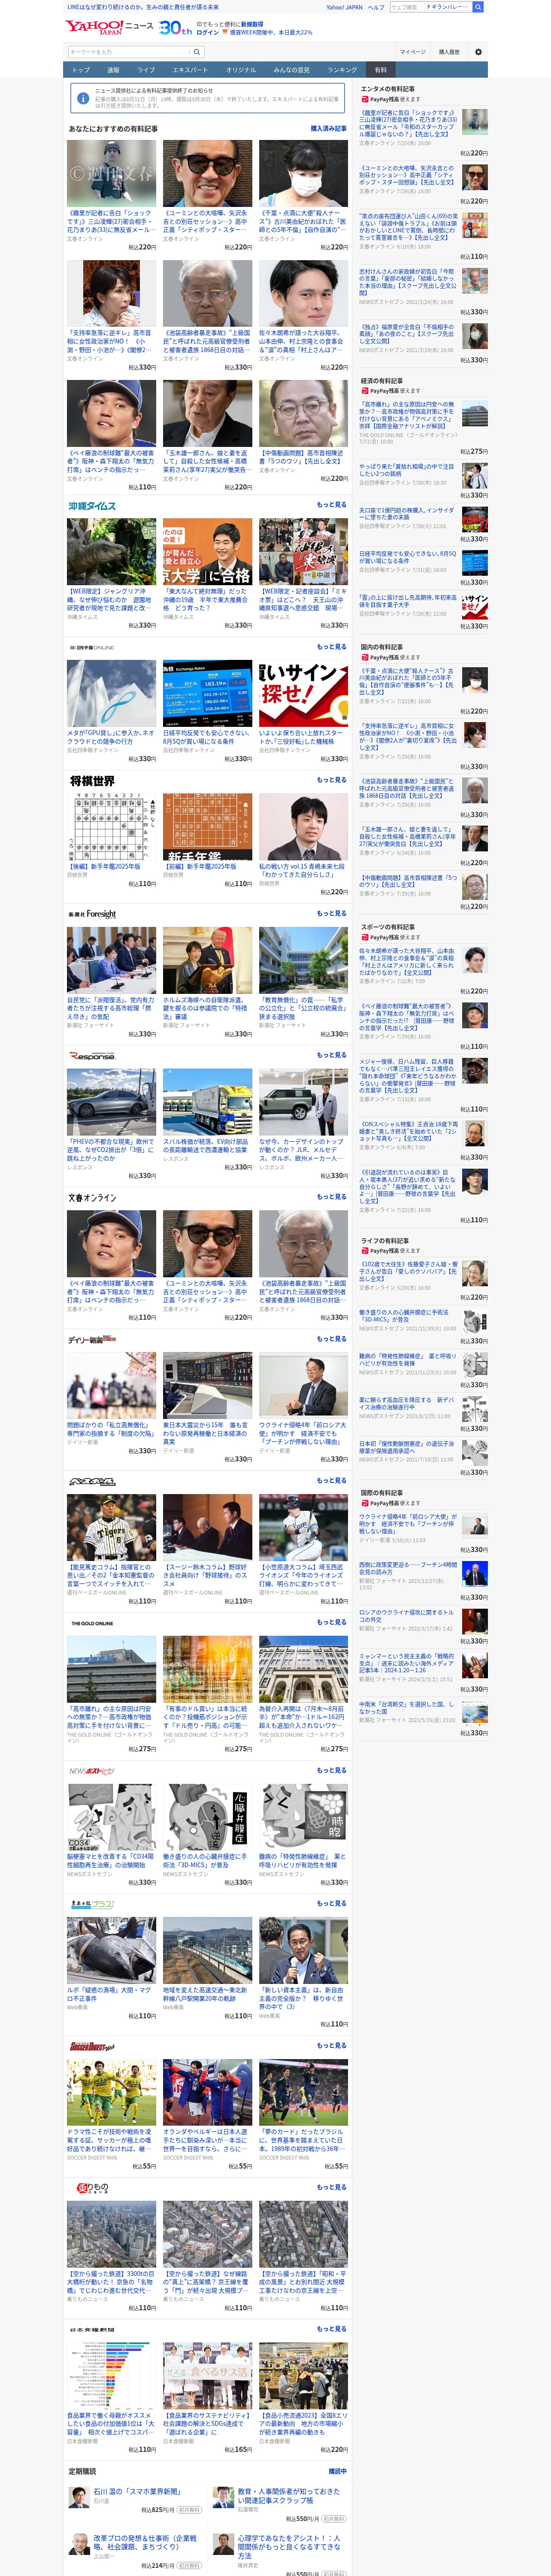Open the 新規取得 ID registration link
Image resolution: width=551 pixels, height=2576 pixels.
252,24
